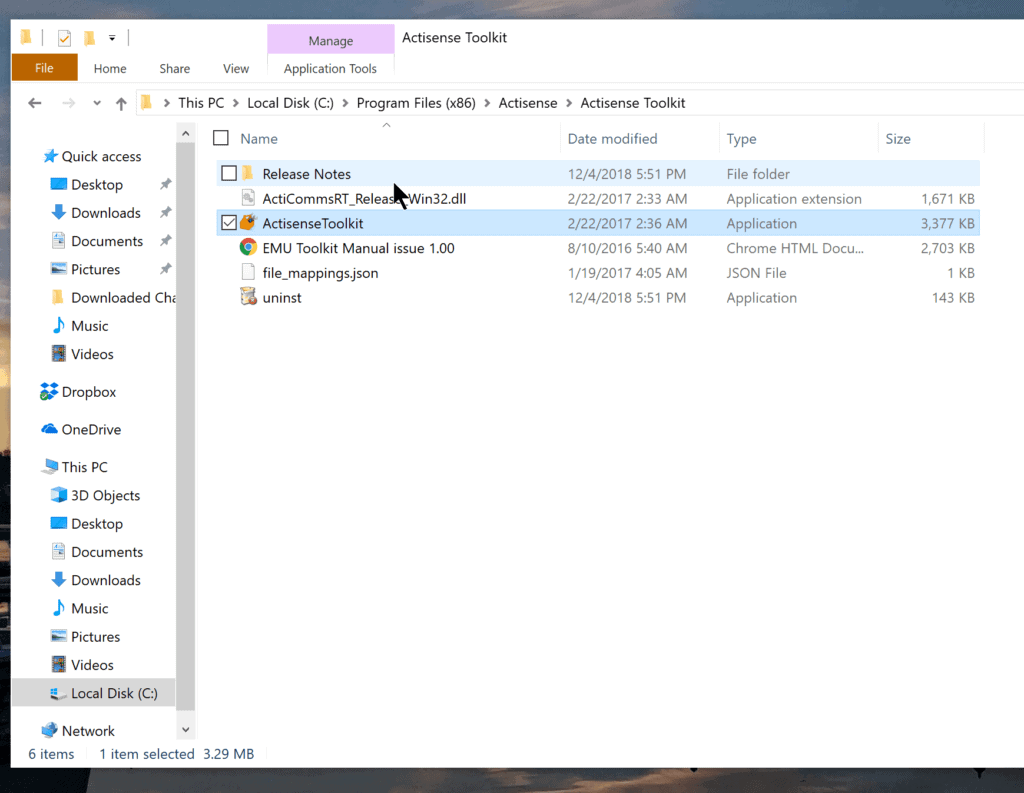Image resolution: width=1024 pixels, height=793 pixels.
Task: Select the ActiCommsRT DLL file icon
Action: [248, 198]
